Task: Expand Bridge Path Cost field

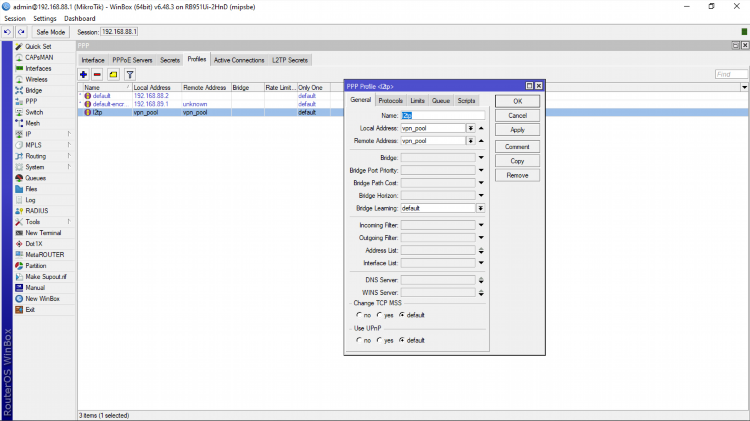Action: point(481,183)
